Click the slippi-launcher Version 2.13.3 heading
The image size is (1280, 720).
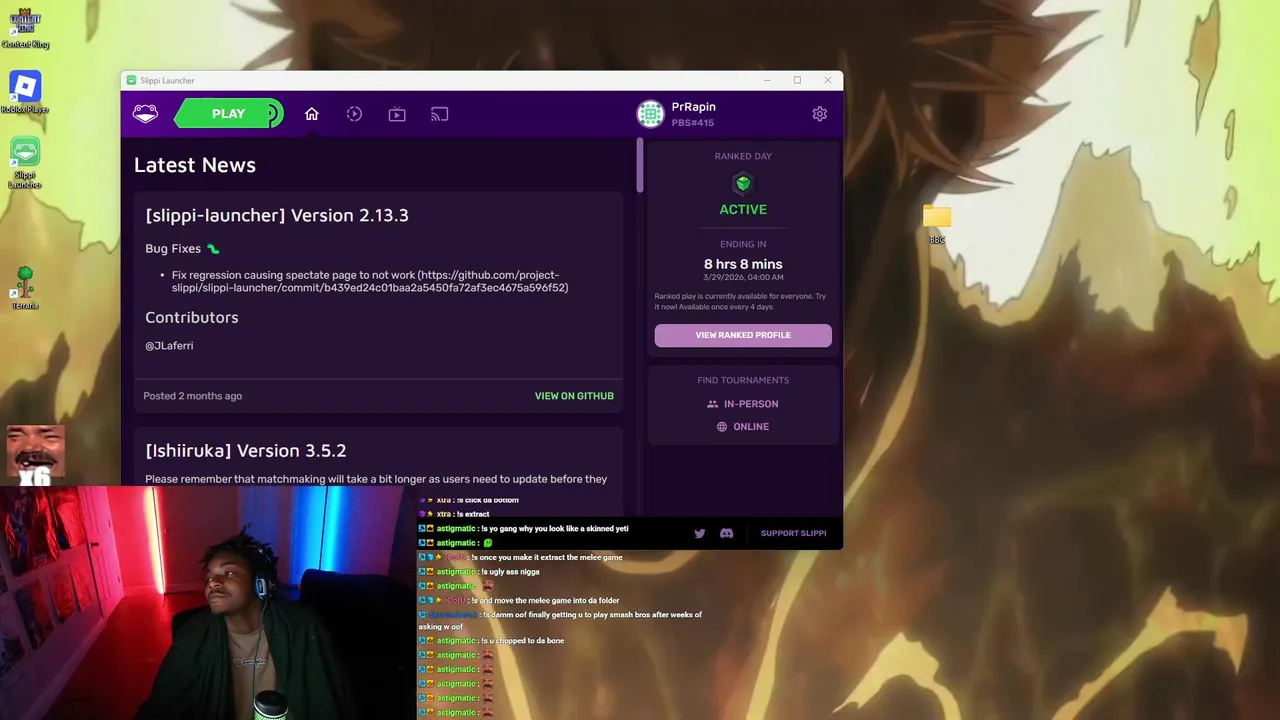(277, 215)
